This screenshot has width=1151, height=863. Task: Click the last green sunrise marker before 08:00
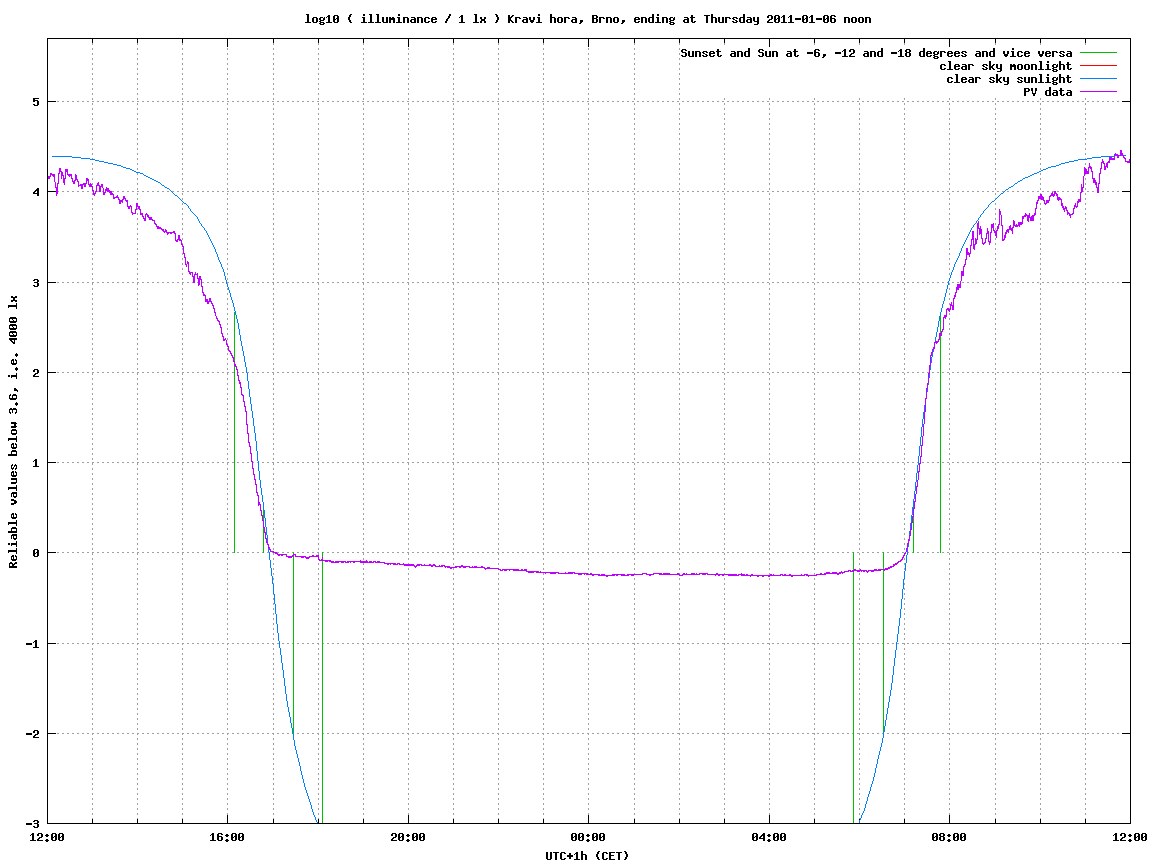(x=940, y=433)
